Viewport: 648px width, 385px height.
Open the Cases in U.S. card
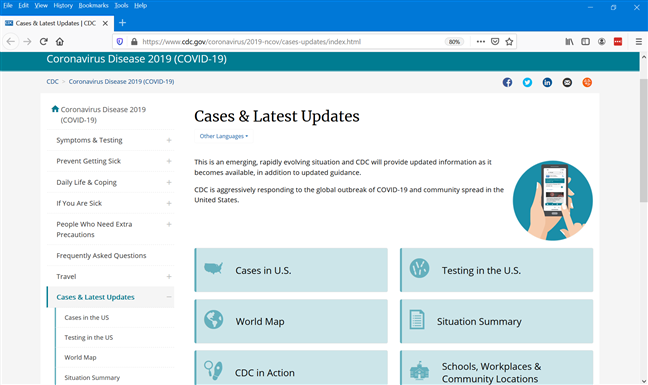(x=291, y=270)
